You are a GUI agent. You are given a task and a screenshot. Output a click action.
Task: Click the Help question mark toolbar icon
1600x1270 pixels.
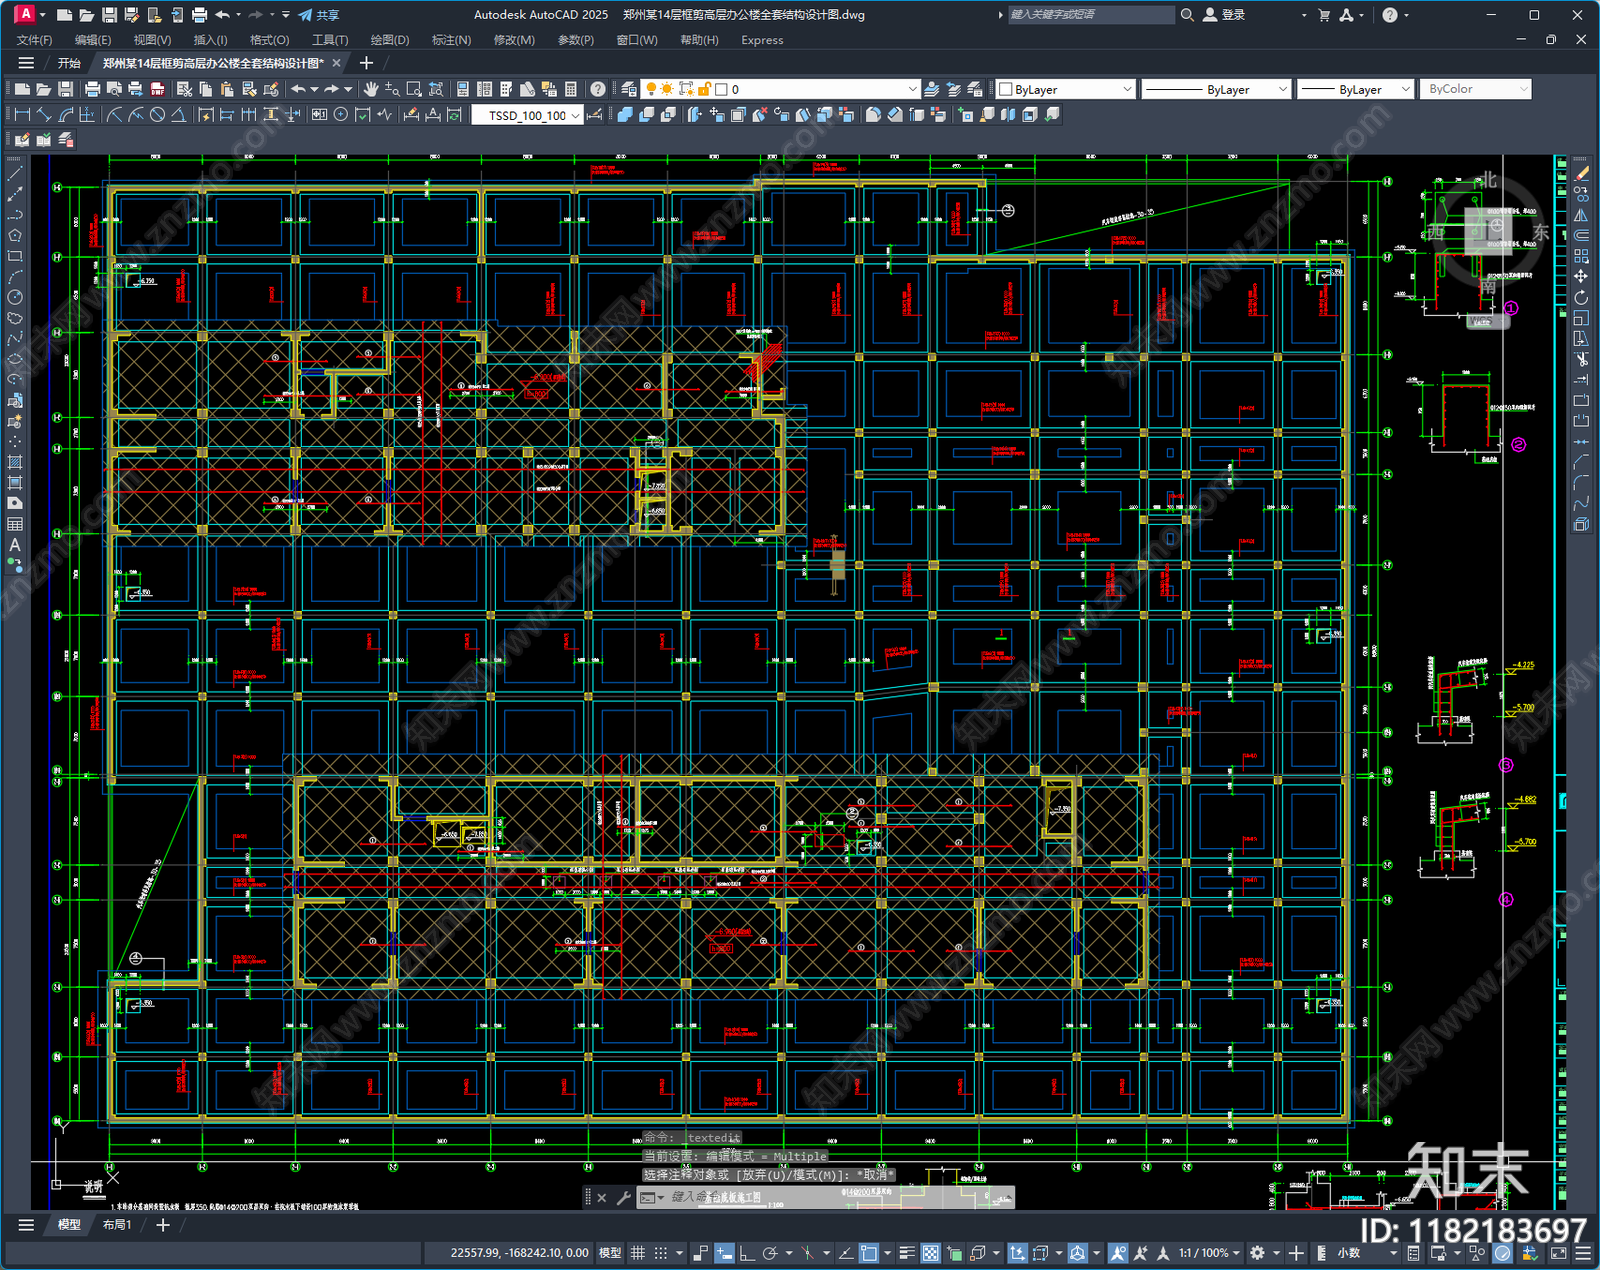(x=597, y=89)
